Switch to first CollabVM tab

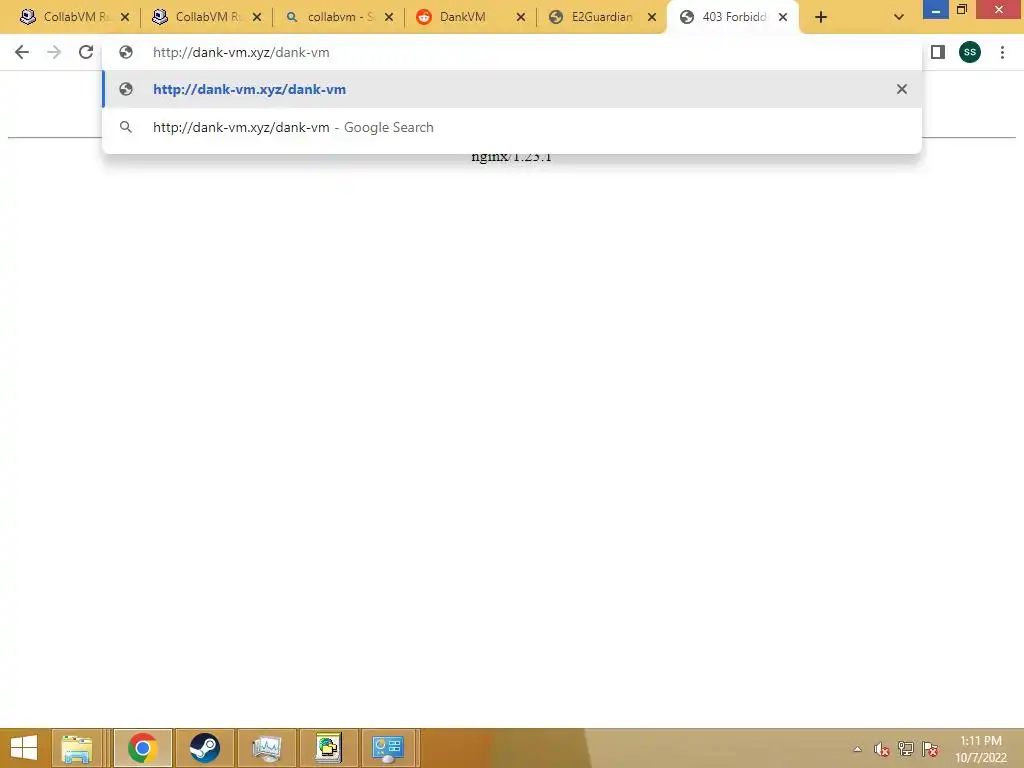(74, 17)
